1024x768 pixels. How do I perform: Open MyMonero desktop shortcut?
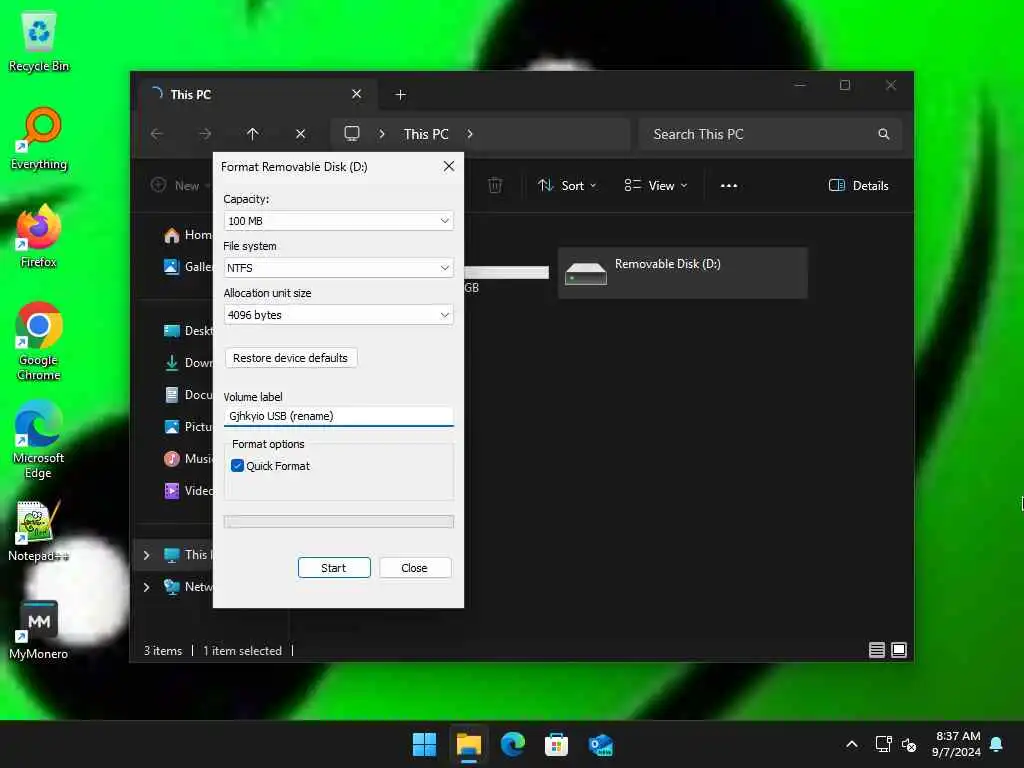pos(39,630)
